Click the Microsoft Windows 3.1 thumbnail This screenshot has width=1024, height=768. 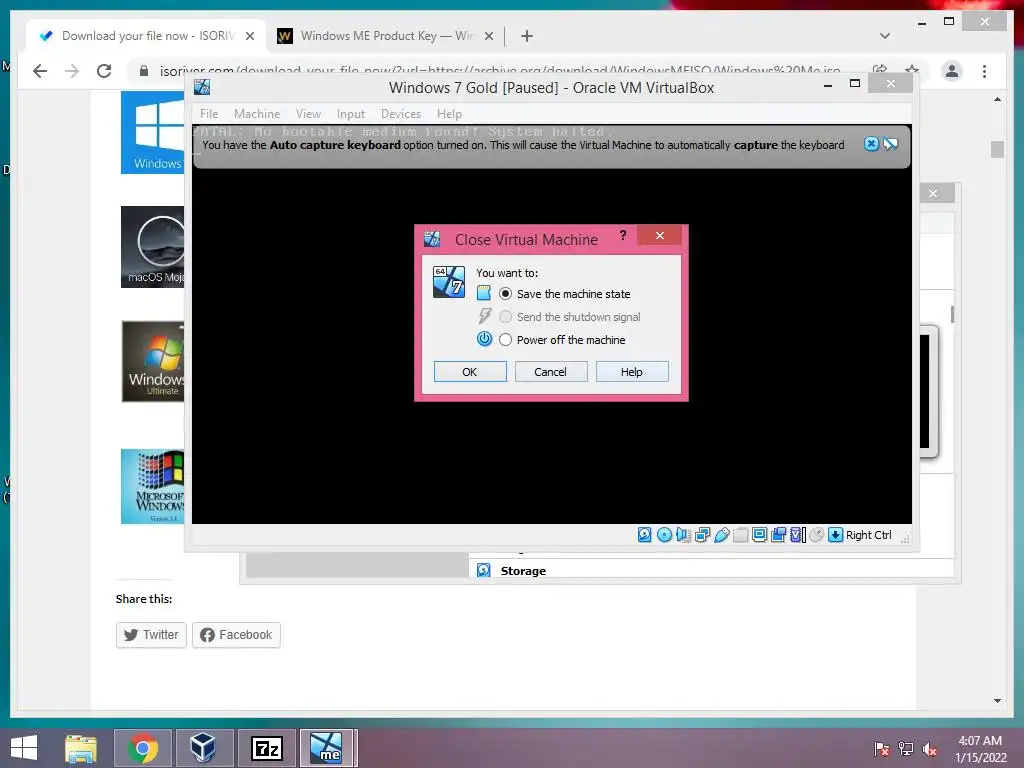coord(152,486)
